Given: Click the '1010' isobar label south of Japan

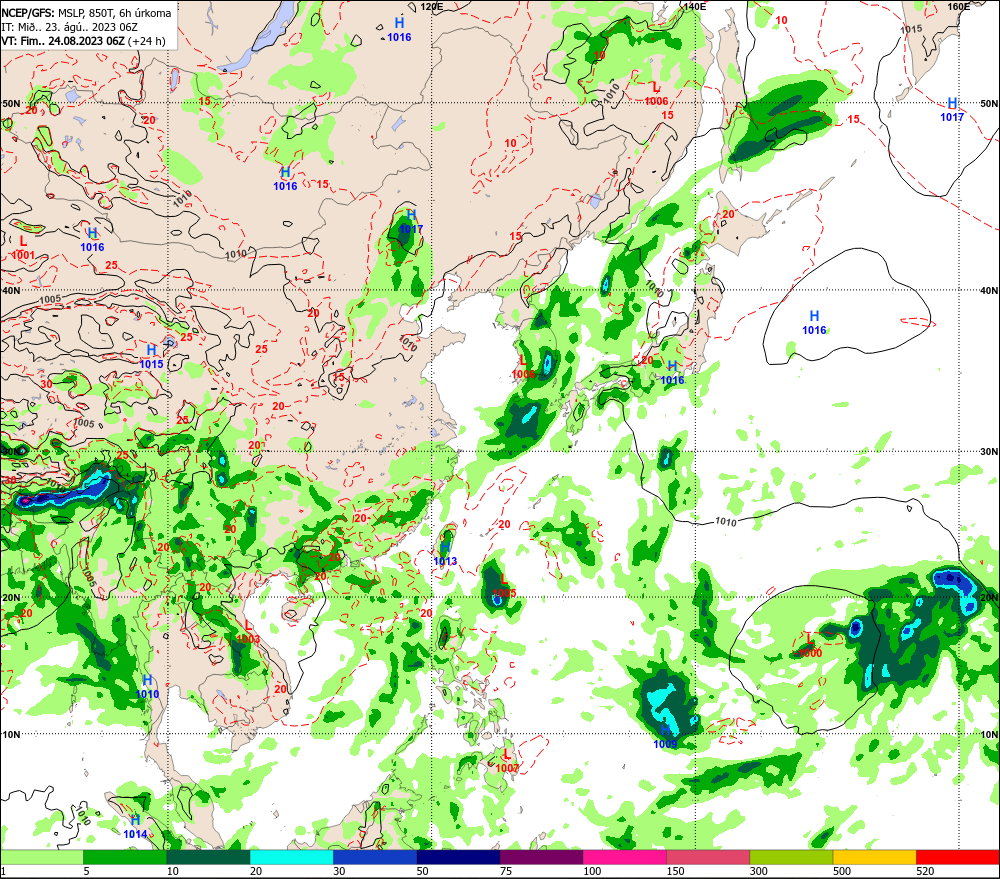Looking at the screenshot, I should click(x=726, y=522).
